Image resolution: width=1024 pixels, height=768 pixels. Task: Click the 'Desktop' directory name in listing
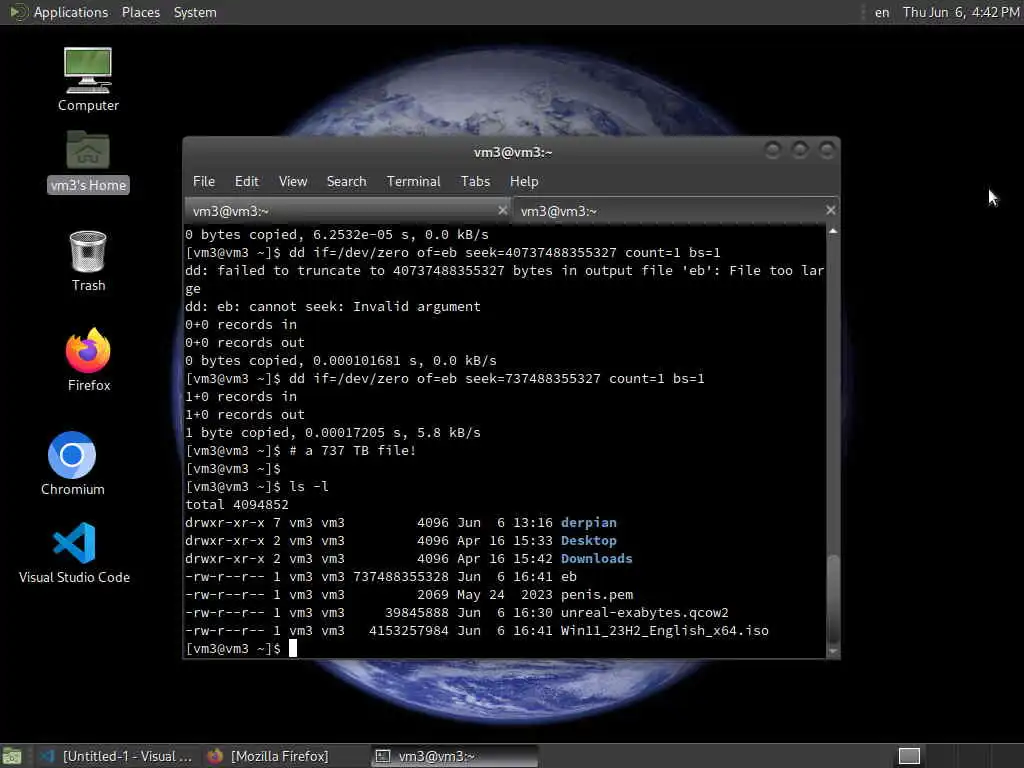point(588,541)
